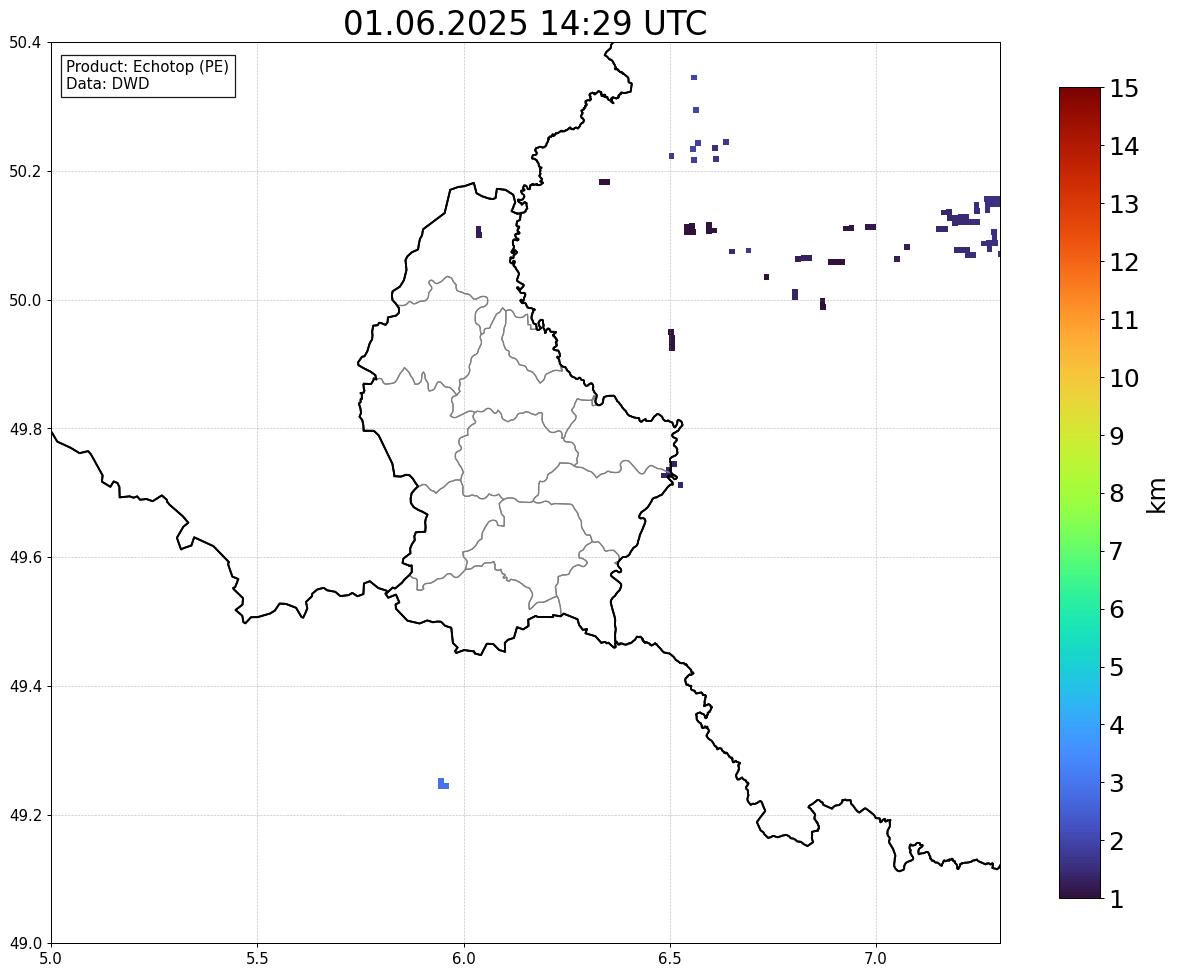Click colorbar tick value 2

[1116, 841]
